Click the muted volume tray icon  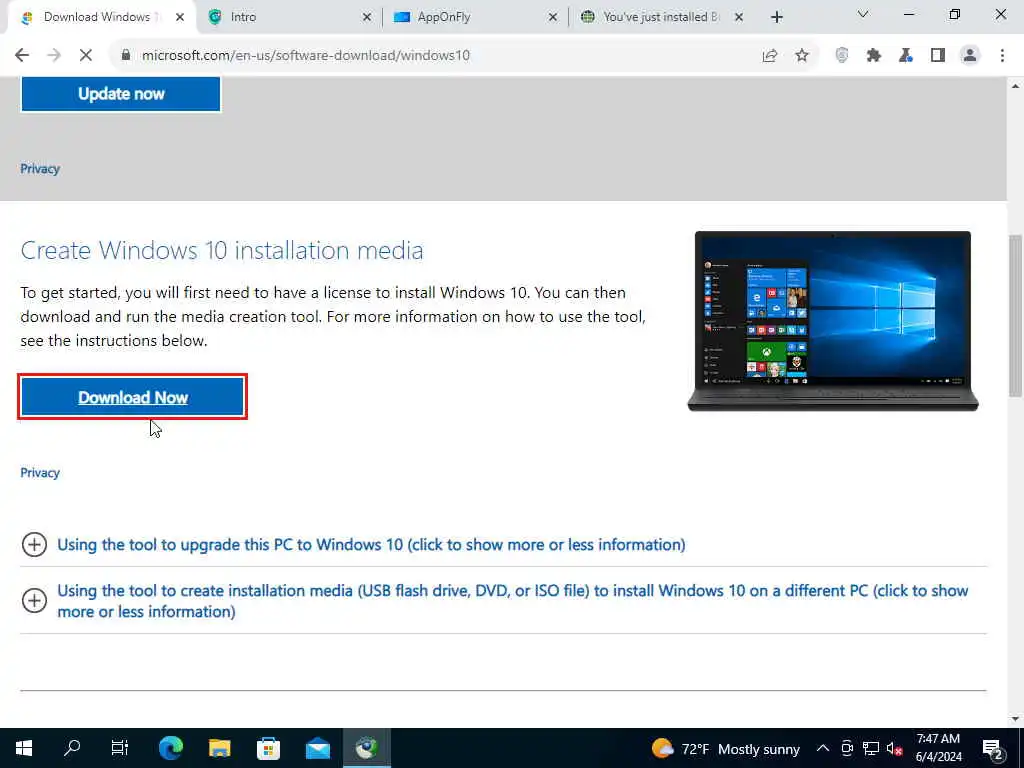894,748
